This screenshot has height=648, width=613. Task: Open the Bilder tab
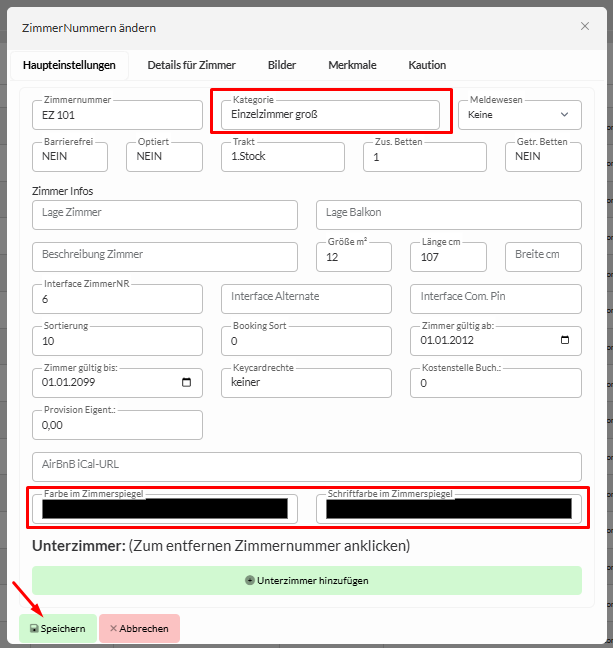282,65
